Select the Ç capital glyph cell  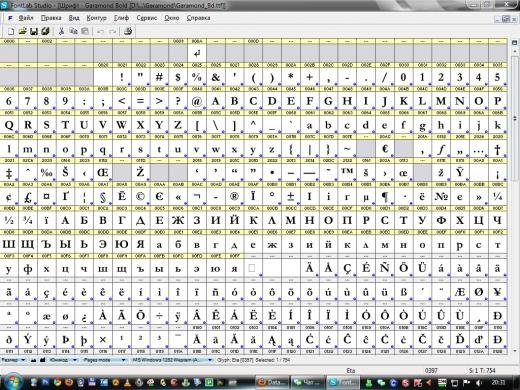tap(347, 268)
